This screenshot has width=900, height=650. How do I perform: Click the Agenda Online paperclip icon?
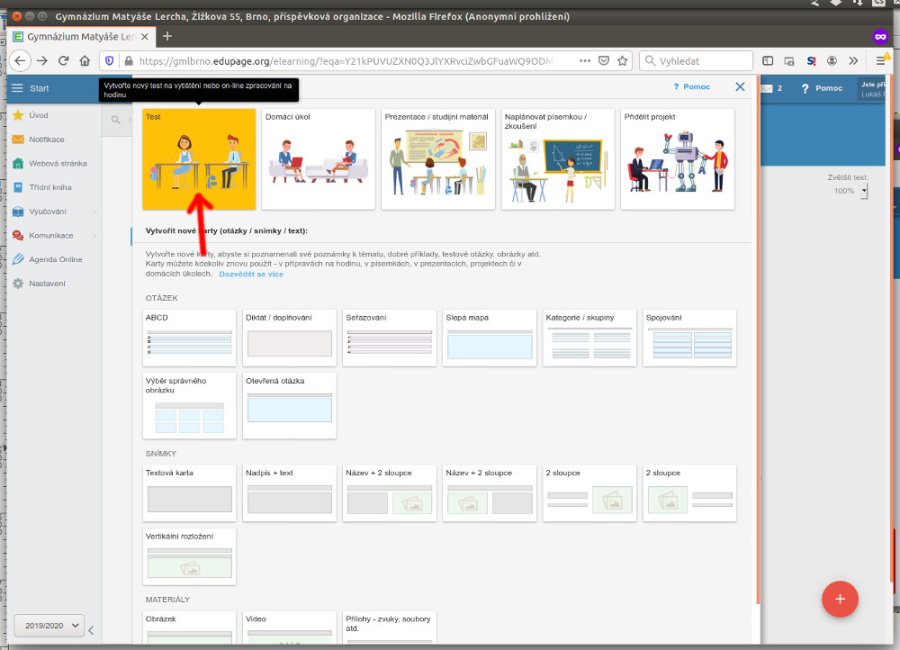[x=18, y=259]
